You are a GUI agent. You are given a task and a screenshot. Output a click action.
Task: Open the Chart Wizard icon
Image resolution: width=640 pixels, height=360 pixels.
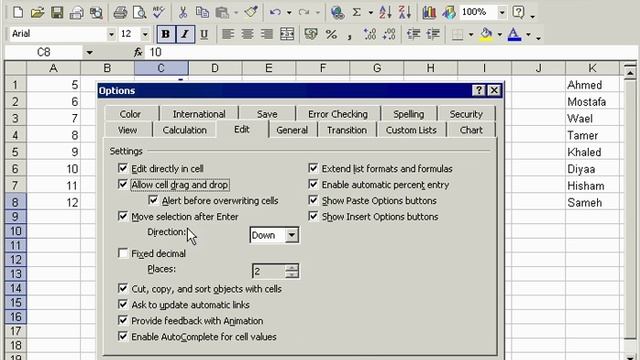coord(429,13)
